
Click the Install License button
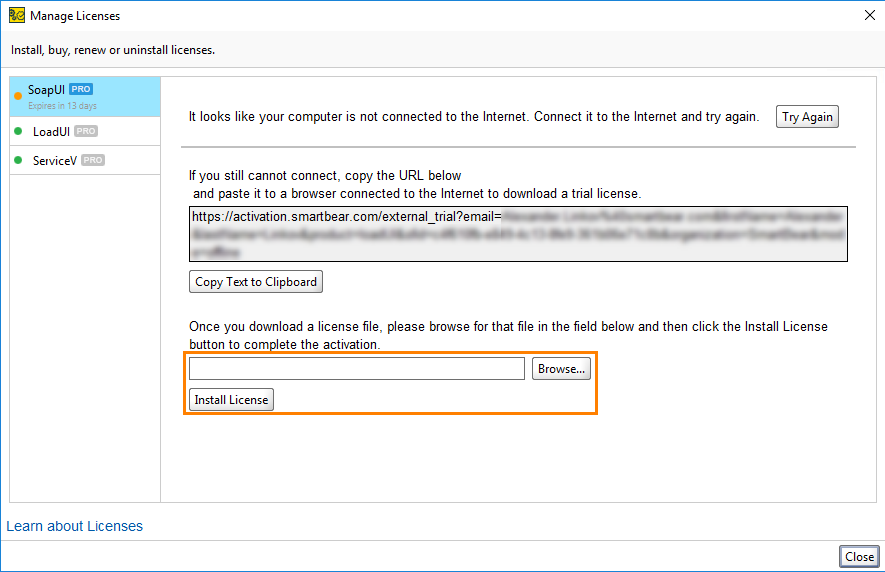[231, 400]
